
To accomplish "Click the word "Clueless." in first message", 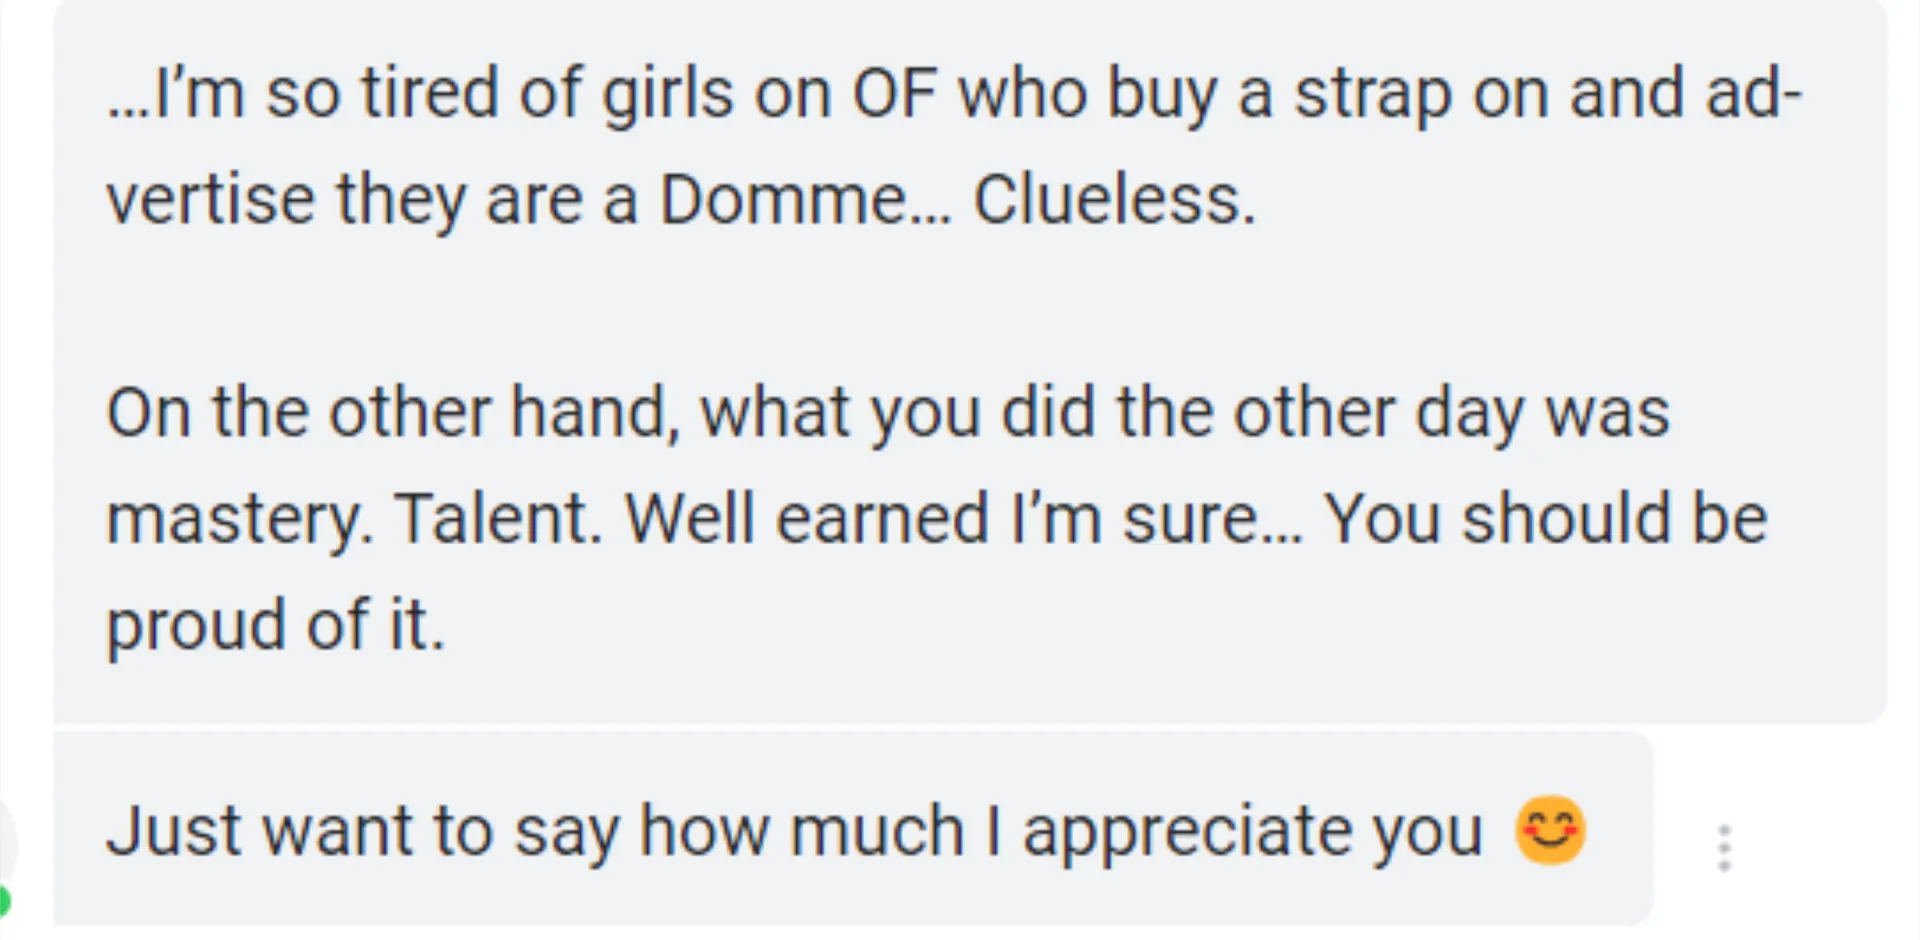I will [x=1114, y=199].
